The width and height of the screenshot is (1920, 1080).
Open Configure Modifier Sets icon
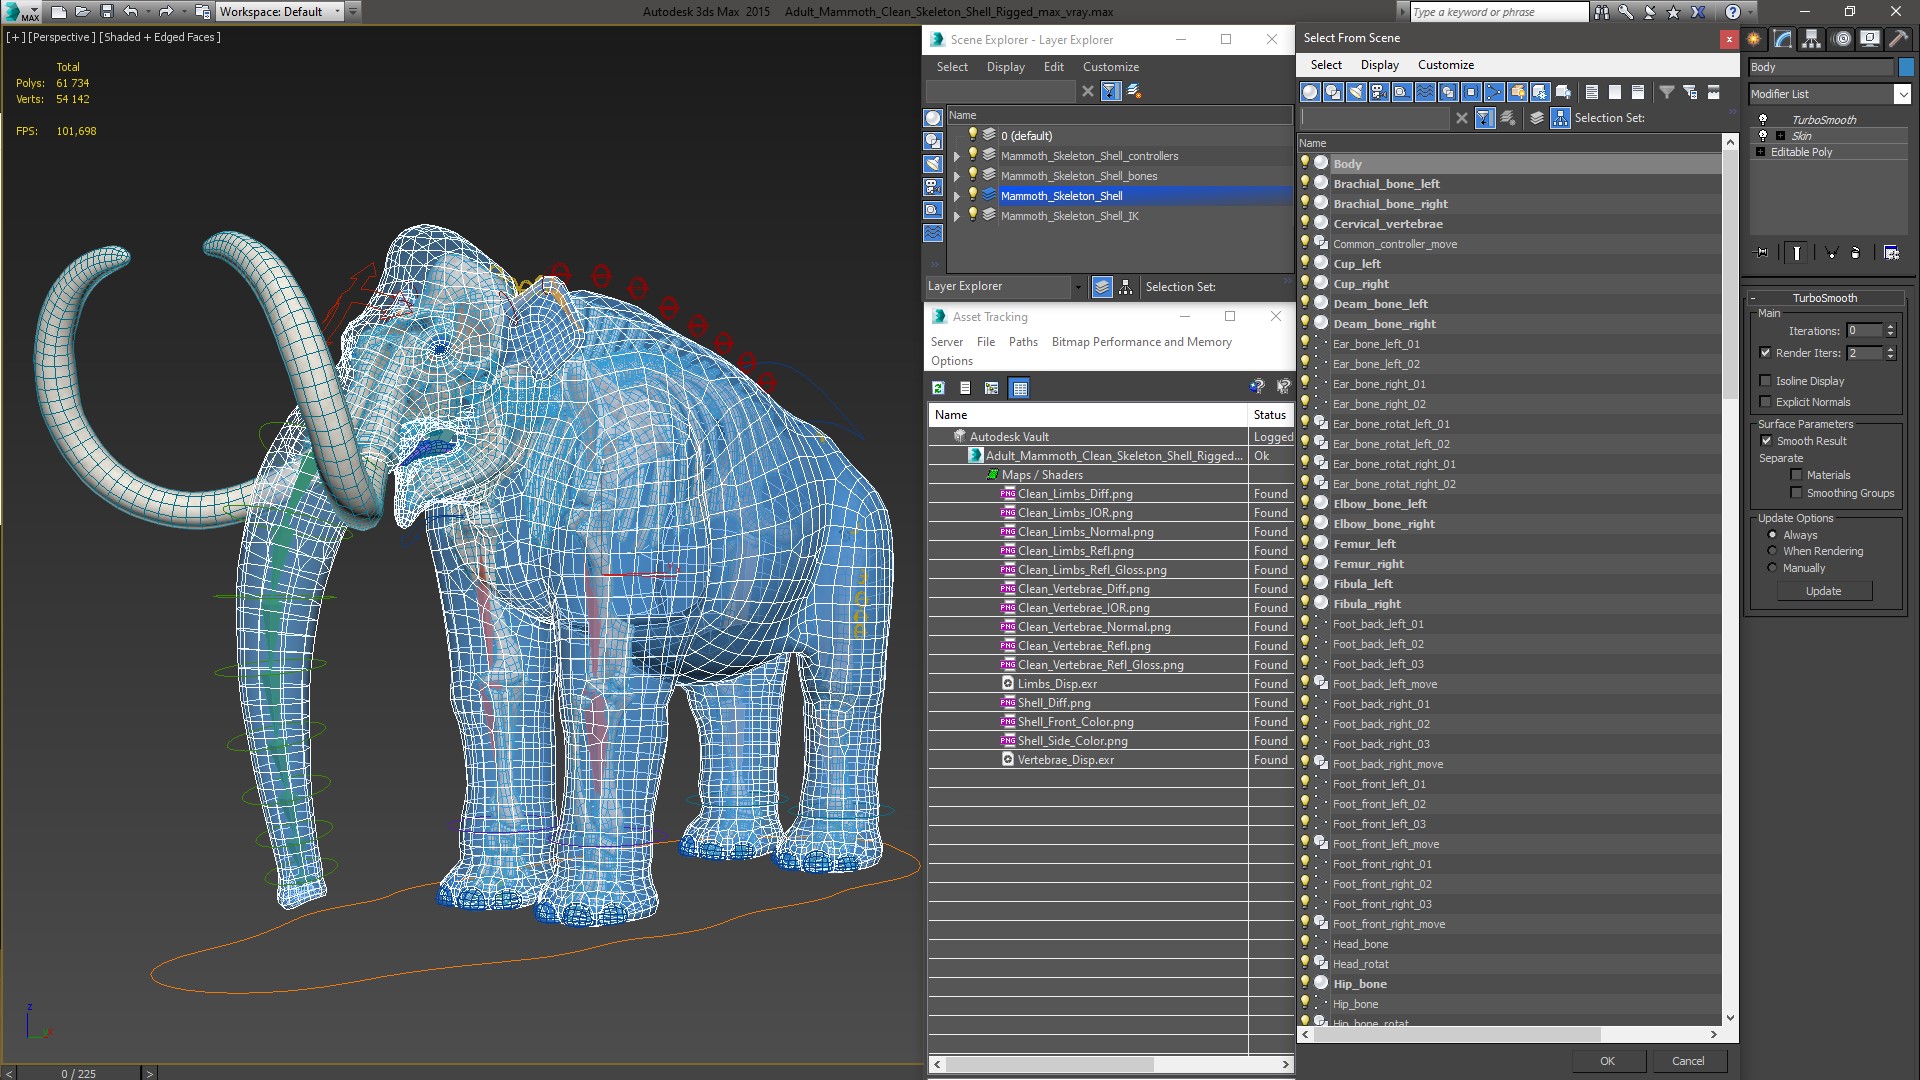(1891, 253)
